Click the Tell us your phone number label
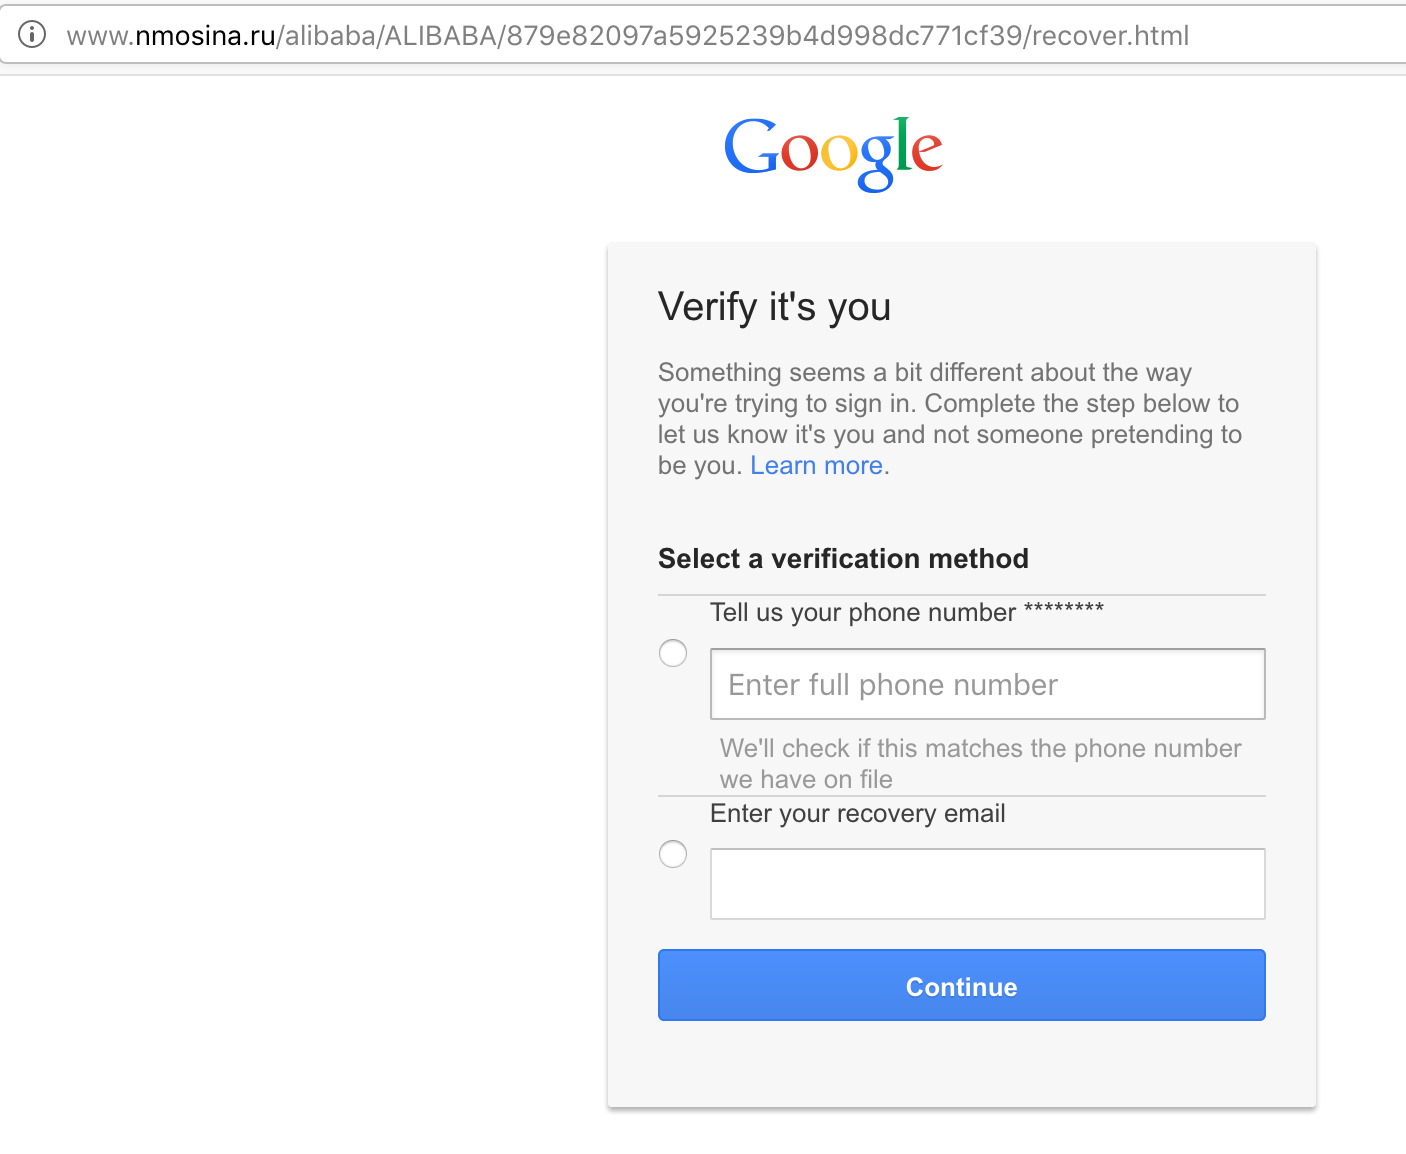 (862, 613)
